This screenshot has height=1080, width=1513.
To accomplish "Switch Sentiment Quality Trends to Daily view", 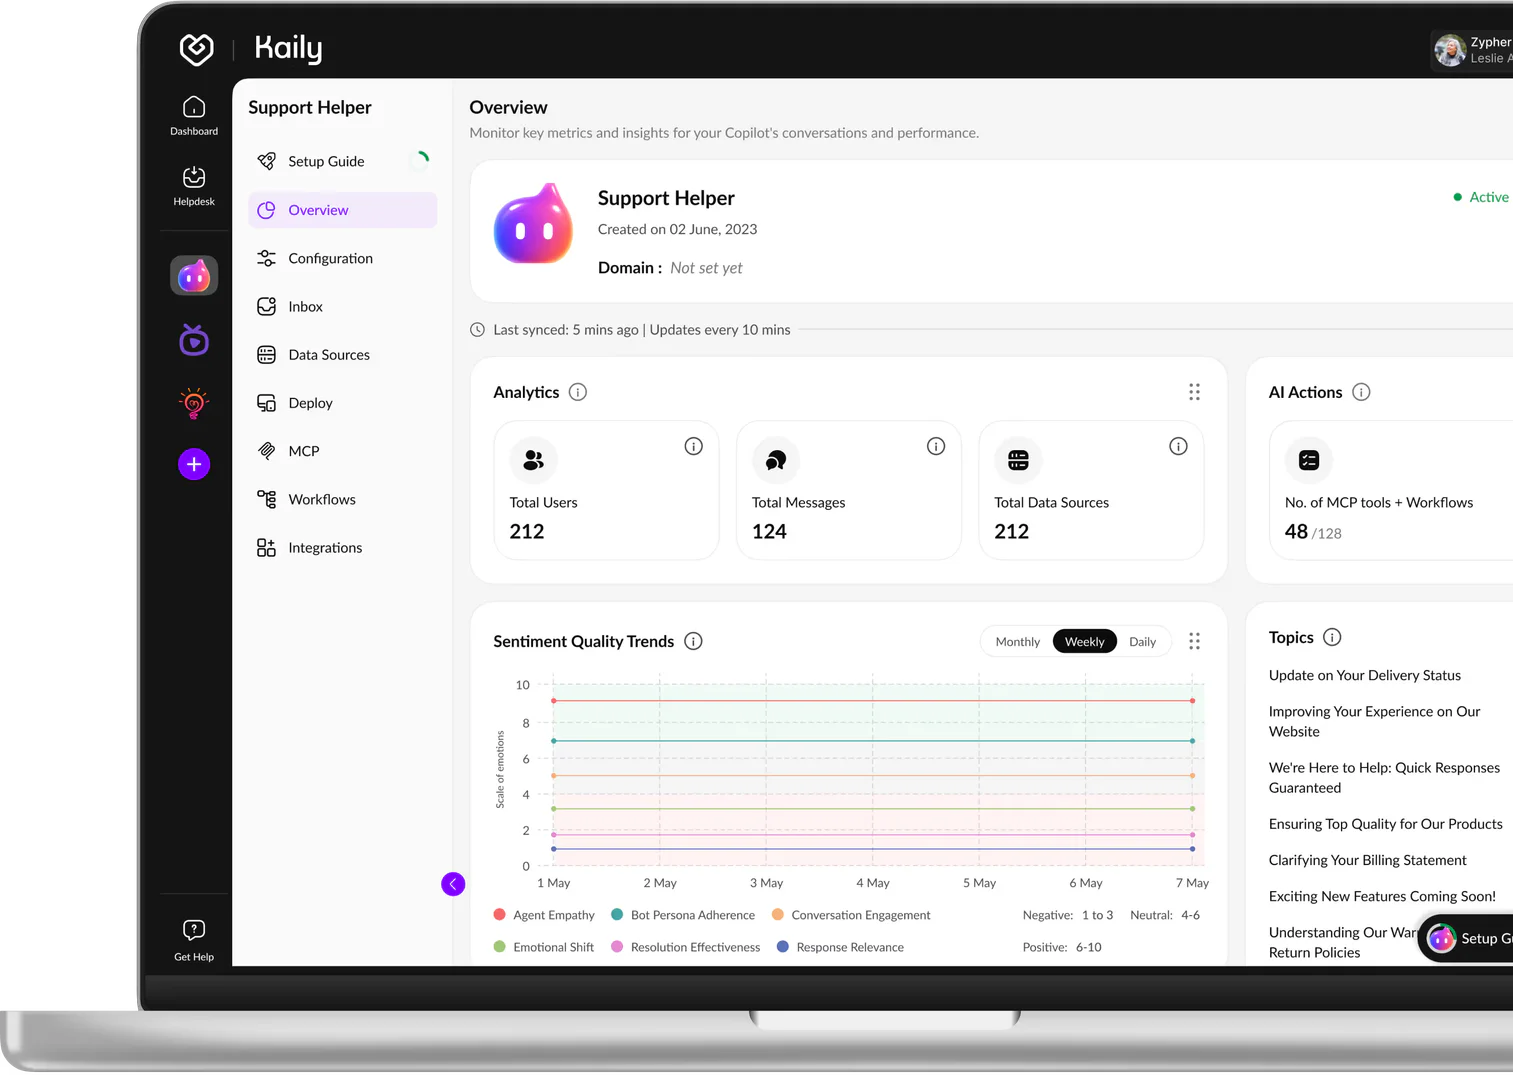I will pos(1142,641).
